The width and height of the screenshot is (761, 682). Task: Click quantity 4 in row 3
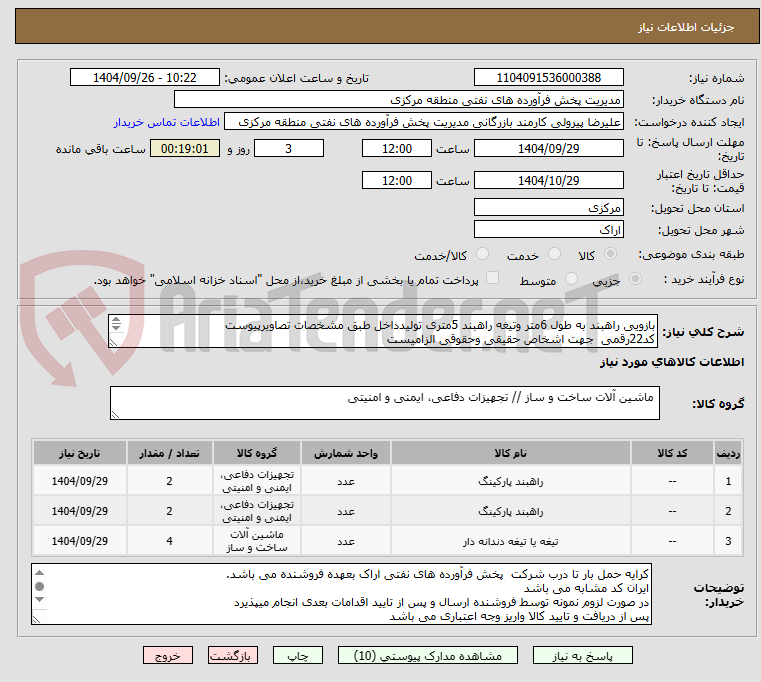169,541
